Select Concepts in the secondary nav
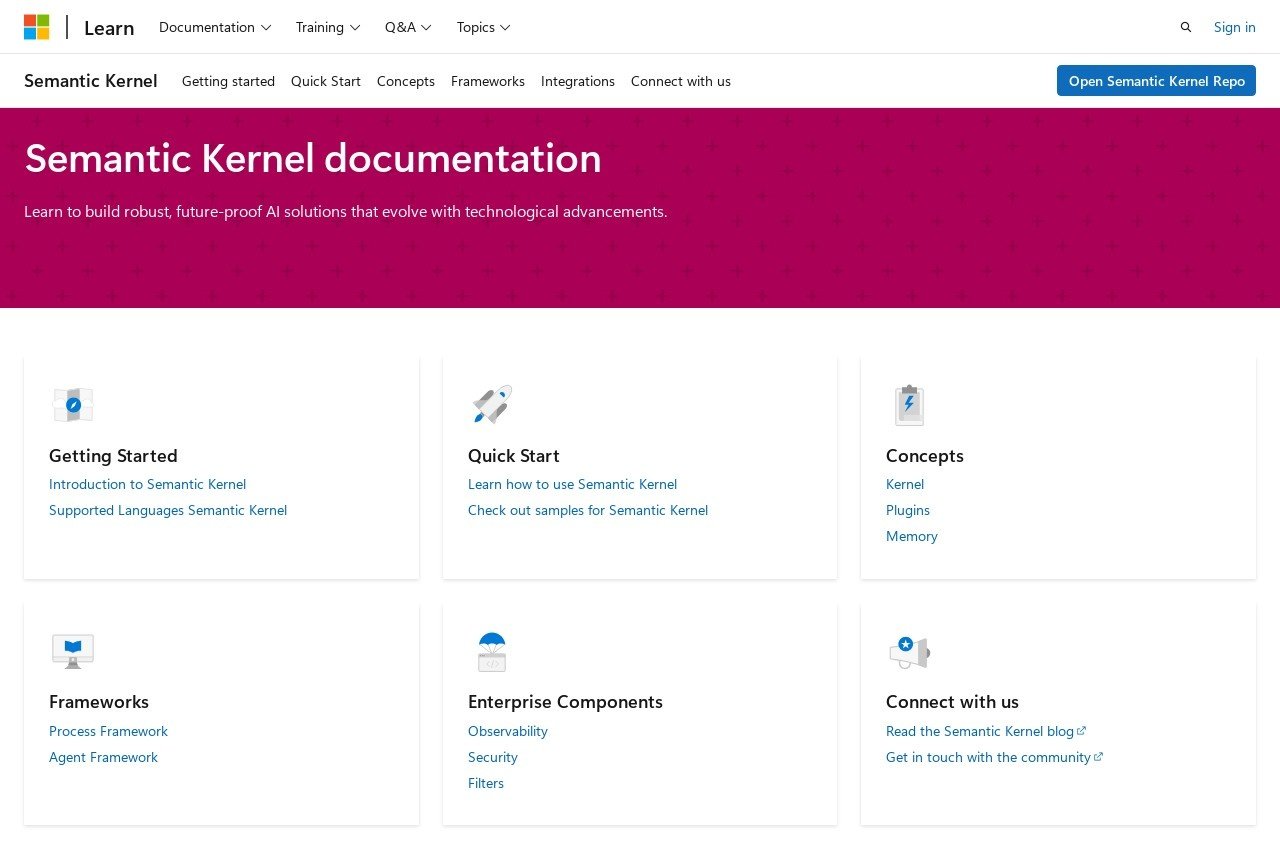1280x853 pixels. 406,81
